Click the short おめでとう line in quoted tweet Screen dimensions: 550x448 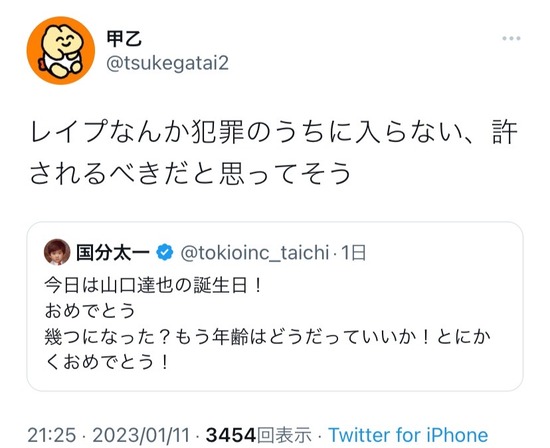click(x=90, y=311)
